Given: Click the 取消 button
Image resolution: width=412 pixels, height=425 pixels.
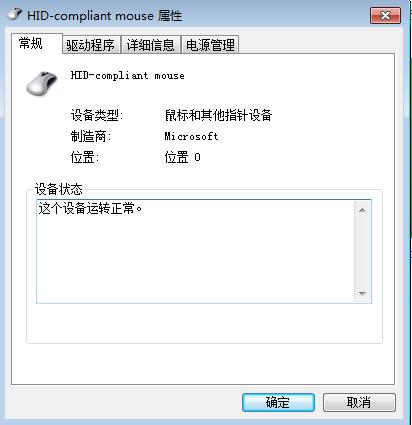Looking at the screenshot, I should 359,402.
